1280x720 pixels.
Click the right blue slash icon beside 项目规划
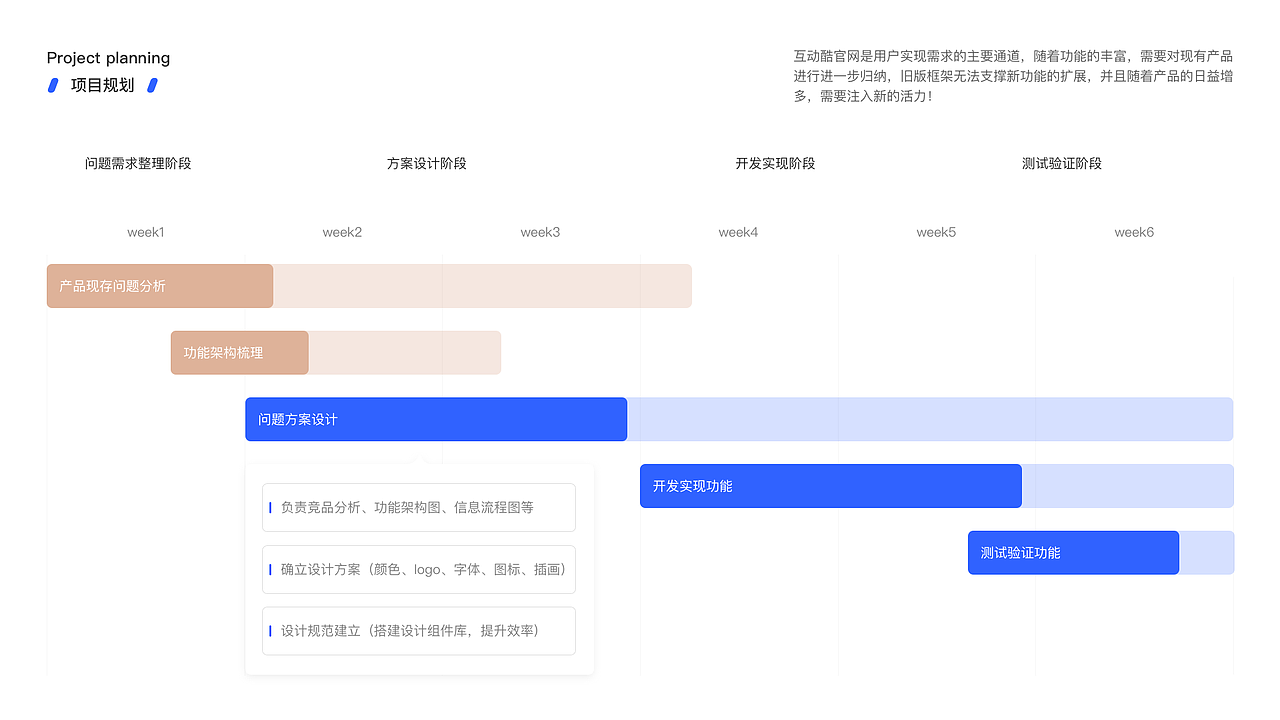(152, 85)
